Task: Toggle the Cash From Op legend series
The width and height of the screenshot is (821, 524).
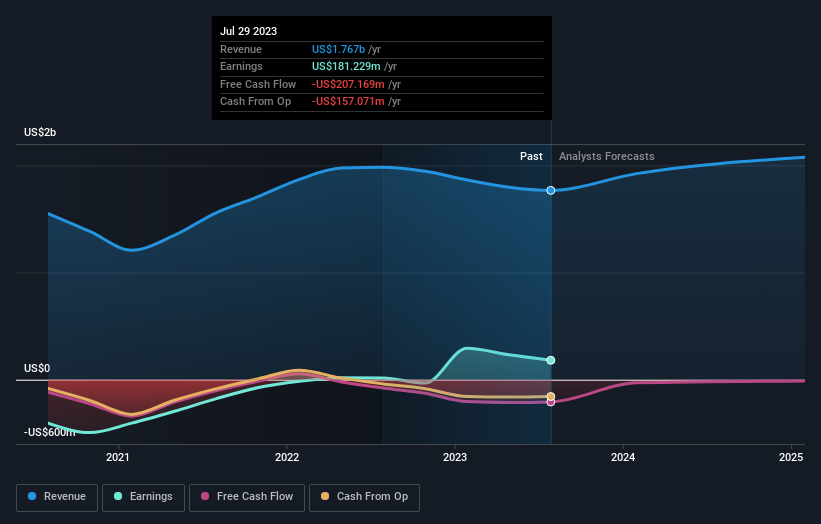Action: (x=364, y=497)
